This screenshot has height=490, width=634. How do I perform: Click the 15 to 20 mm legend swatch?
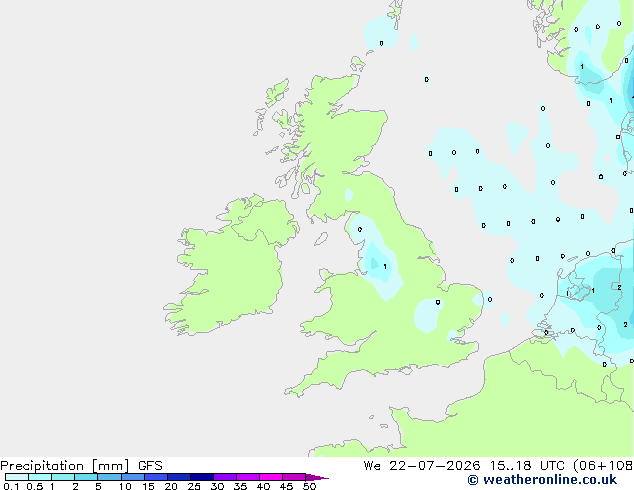[156, 477]
